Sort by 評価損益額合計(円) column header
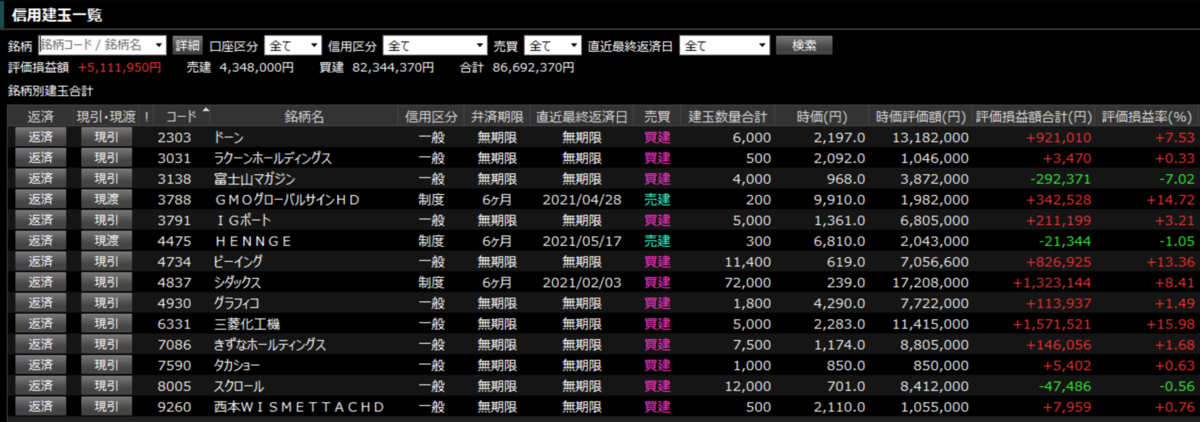The image size is (1200, 422). 1034,116
